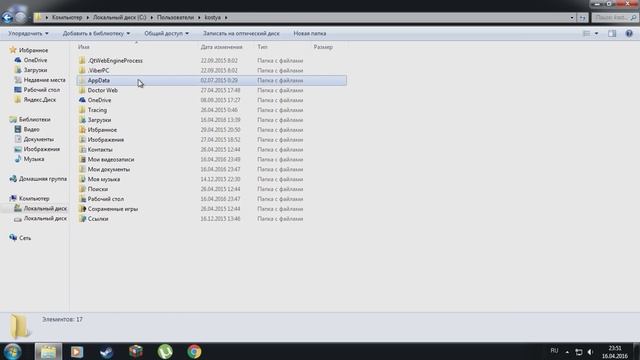This screenshot has height=360, width=640.
Task: Open the Windows Start button
Action: point(12,351)
